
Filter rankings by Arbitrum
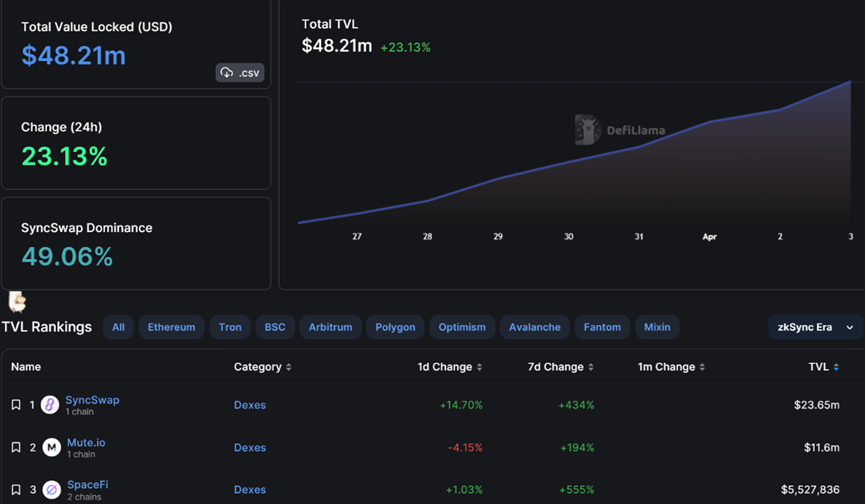pos(330,327)
